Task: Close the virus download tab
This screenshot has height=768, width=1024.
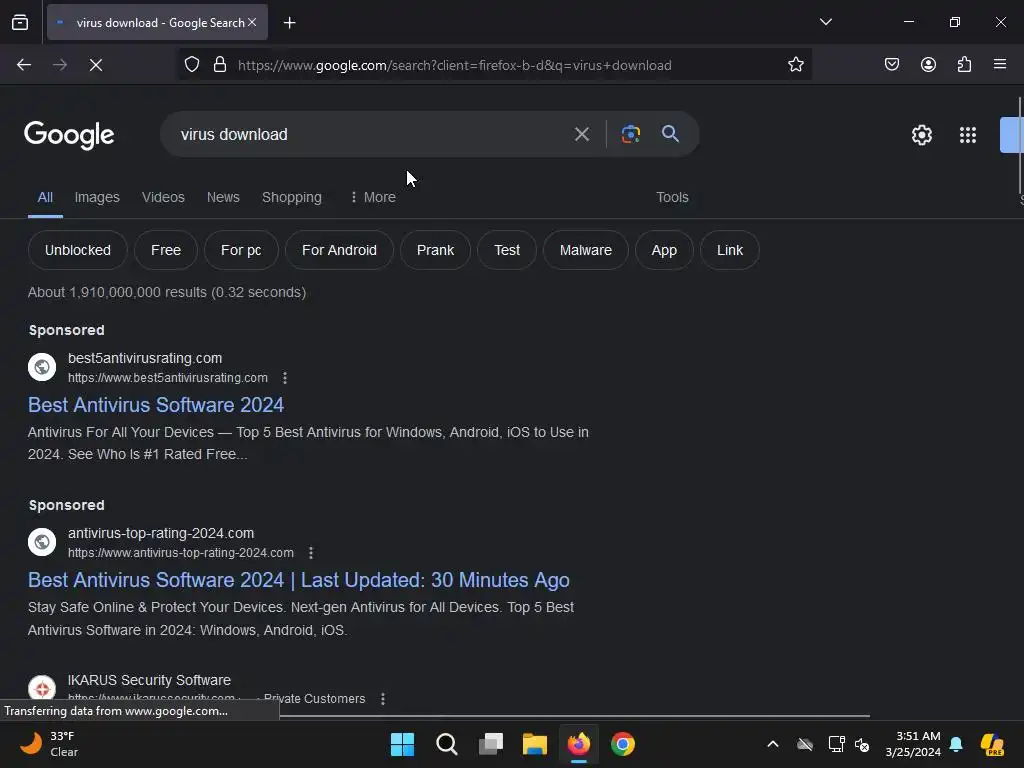Action: [252, 22]
